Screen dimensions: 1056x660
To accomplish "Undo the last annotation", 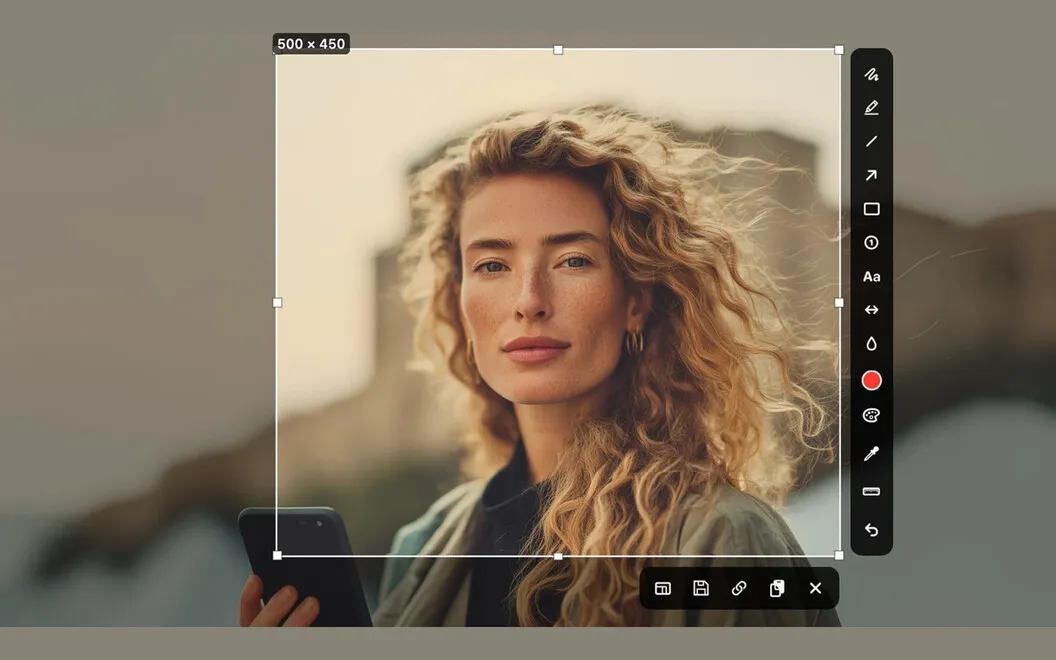I will coord(871,530).
